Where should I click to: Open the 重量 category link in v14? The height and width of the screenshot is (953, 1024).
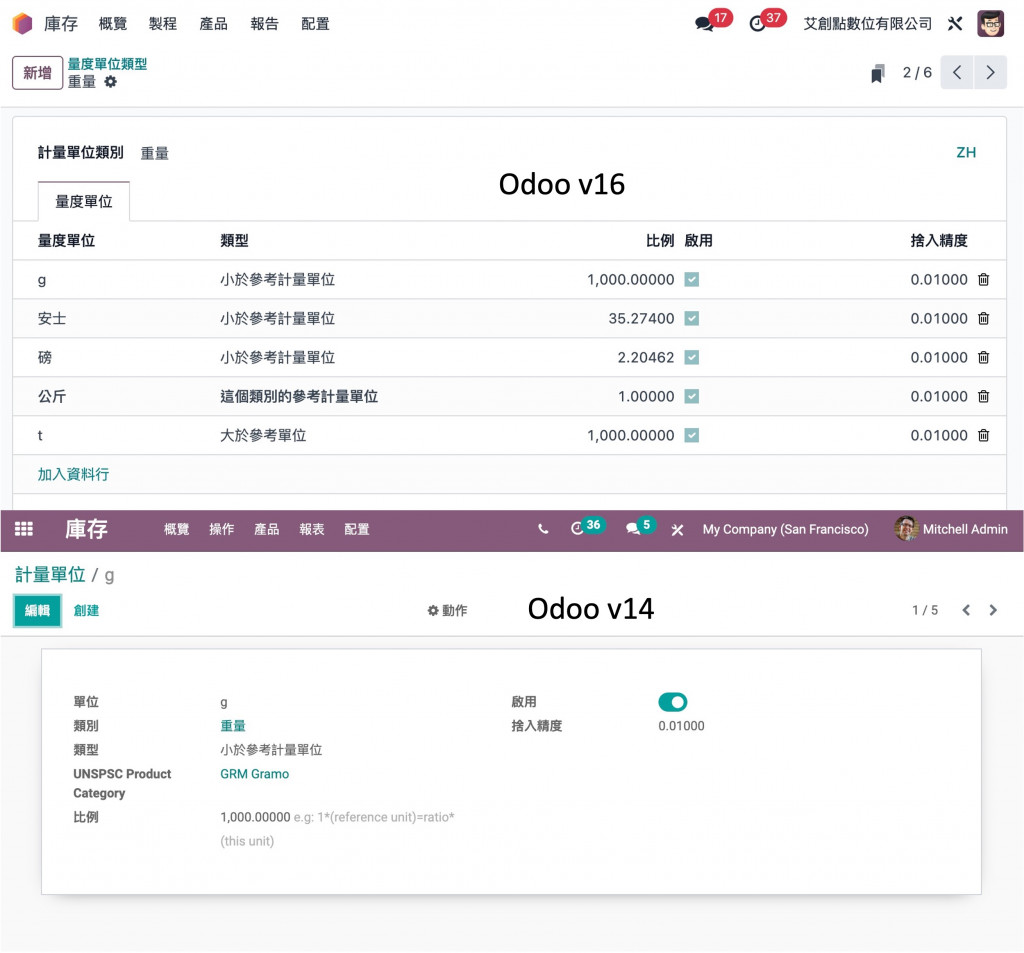[x=232, y=726]
